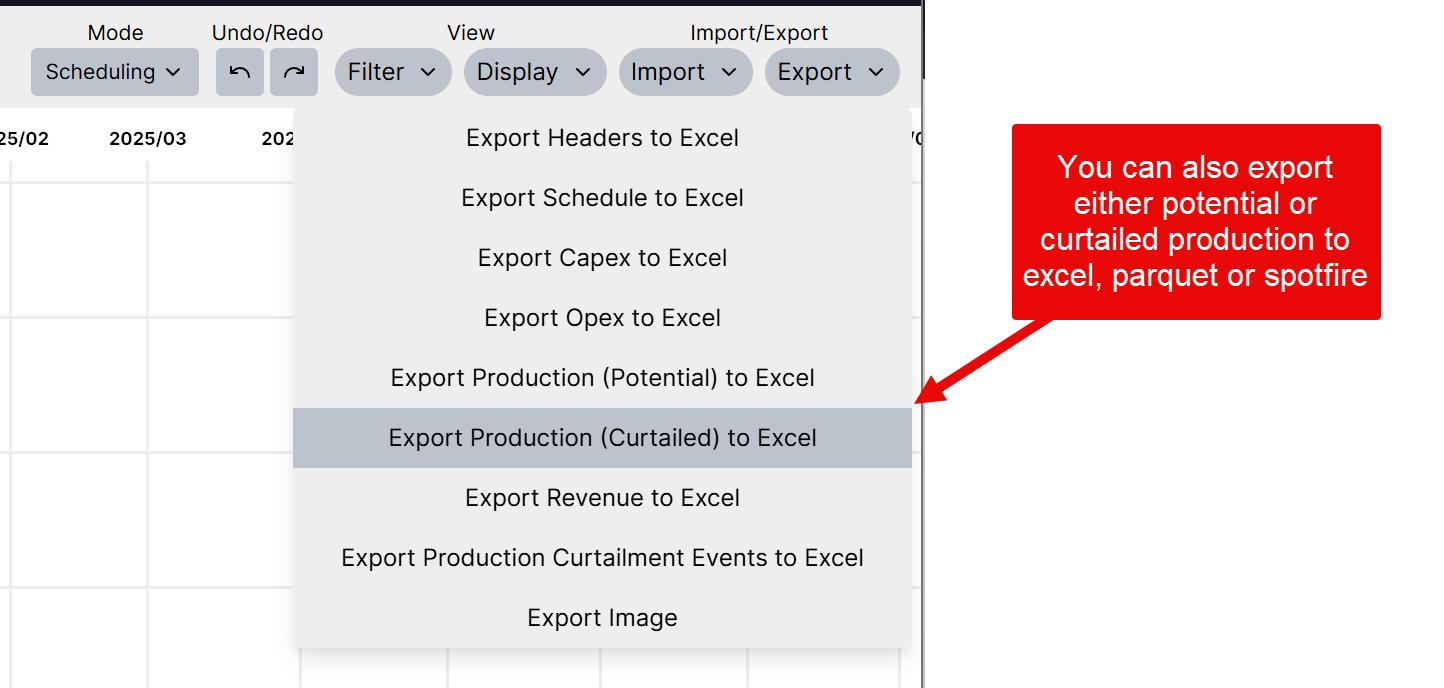The width and height of the screenshot is (1444, 688).
Task: Select Export Capex to Excel
Action: (x=602, y=258)
